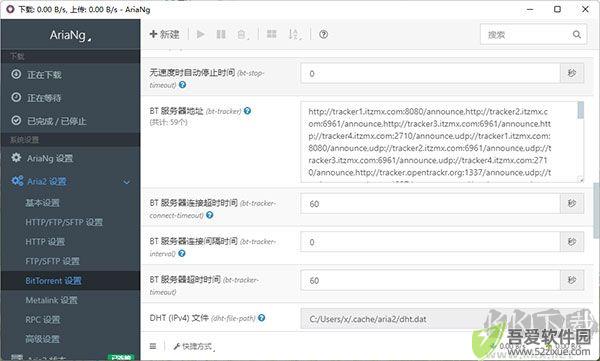The height and width of the screenshot is (361, 600).
Task: Open the AriaNg logo dropdown
Action: coord(71,35)
